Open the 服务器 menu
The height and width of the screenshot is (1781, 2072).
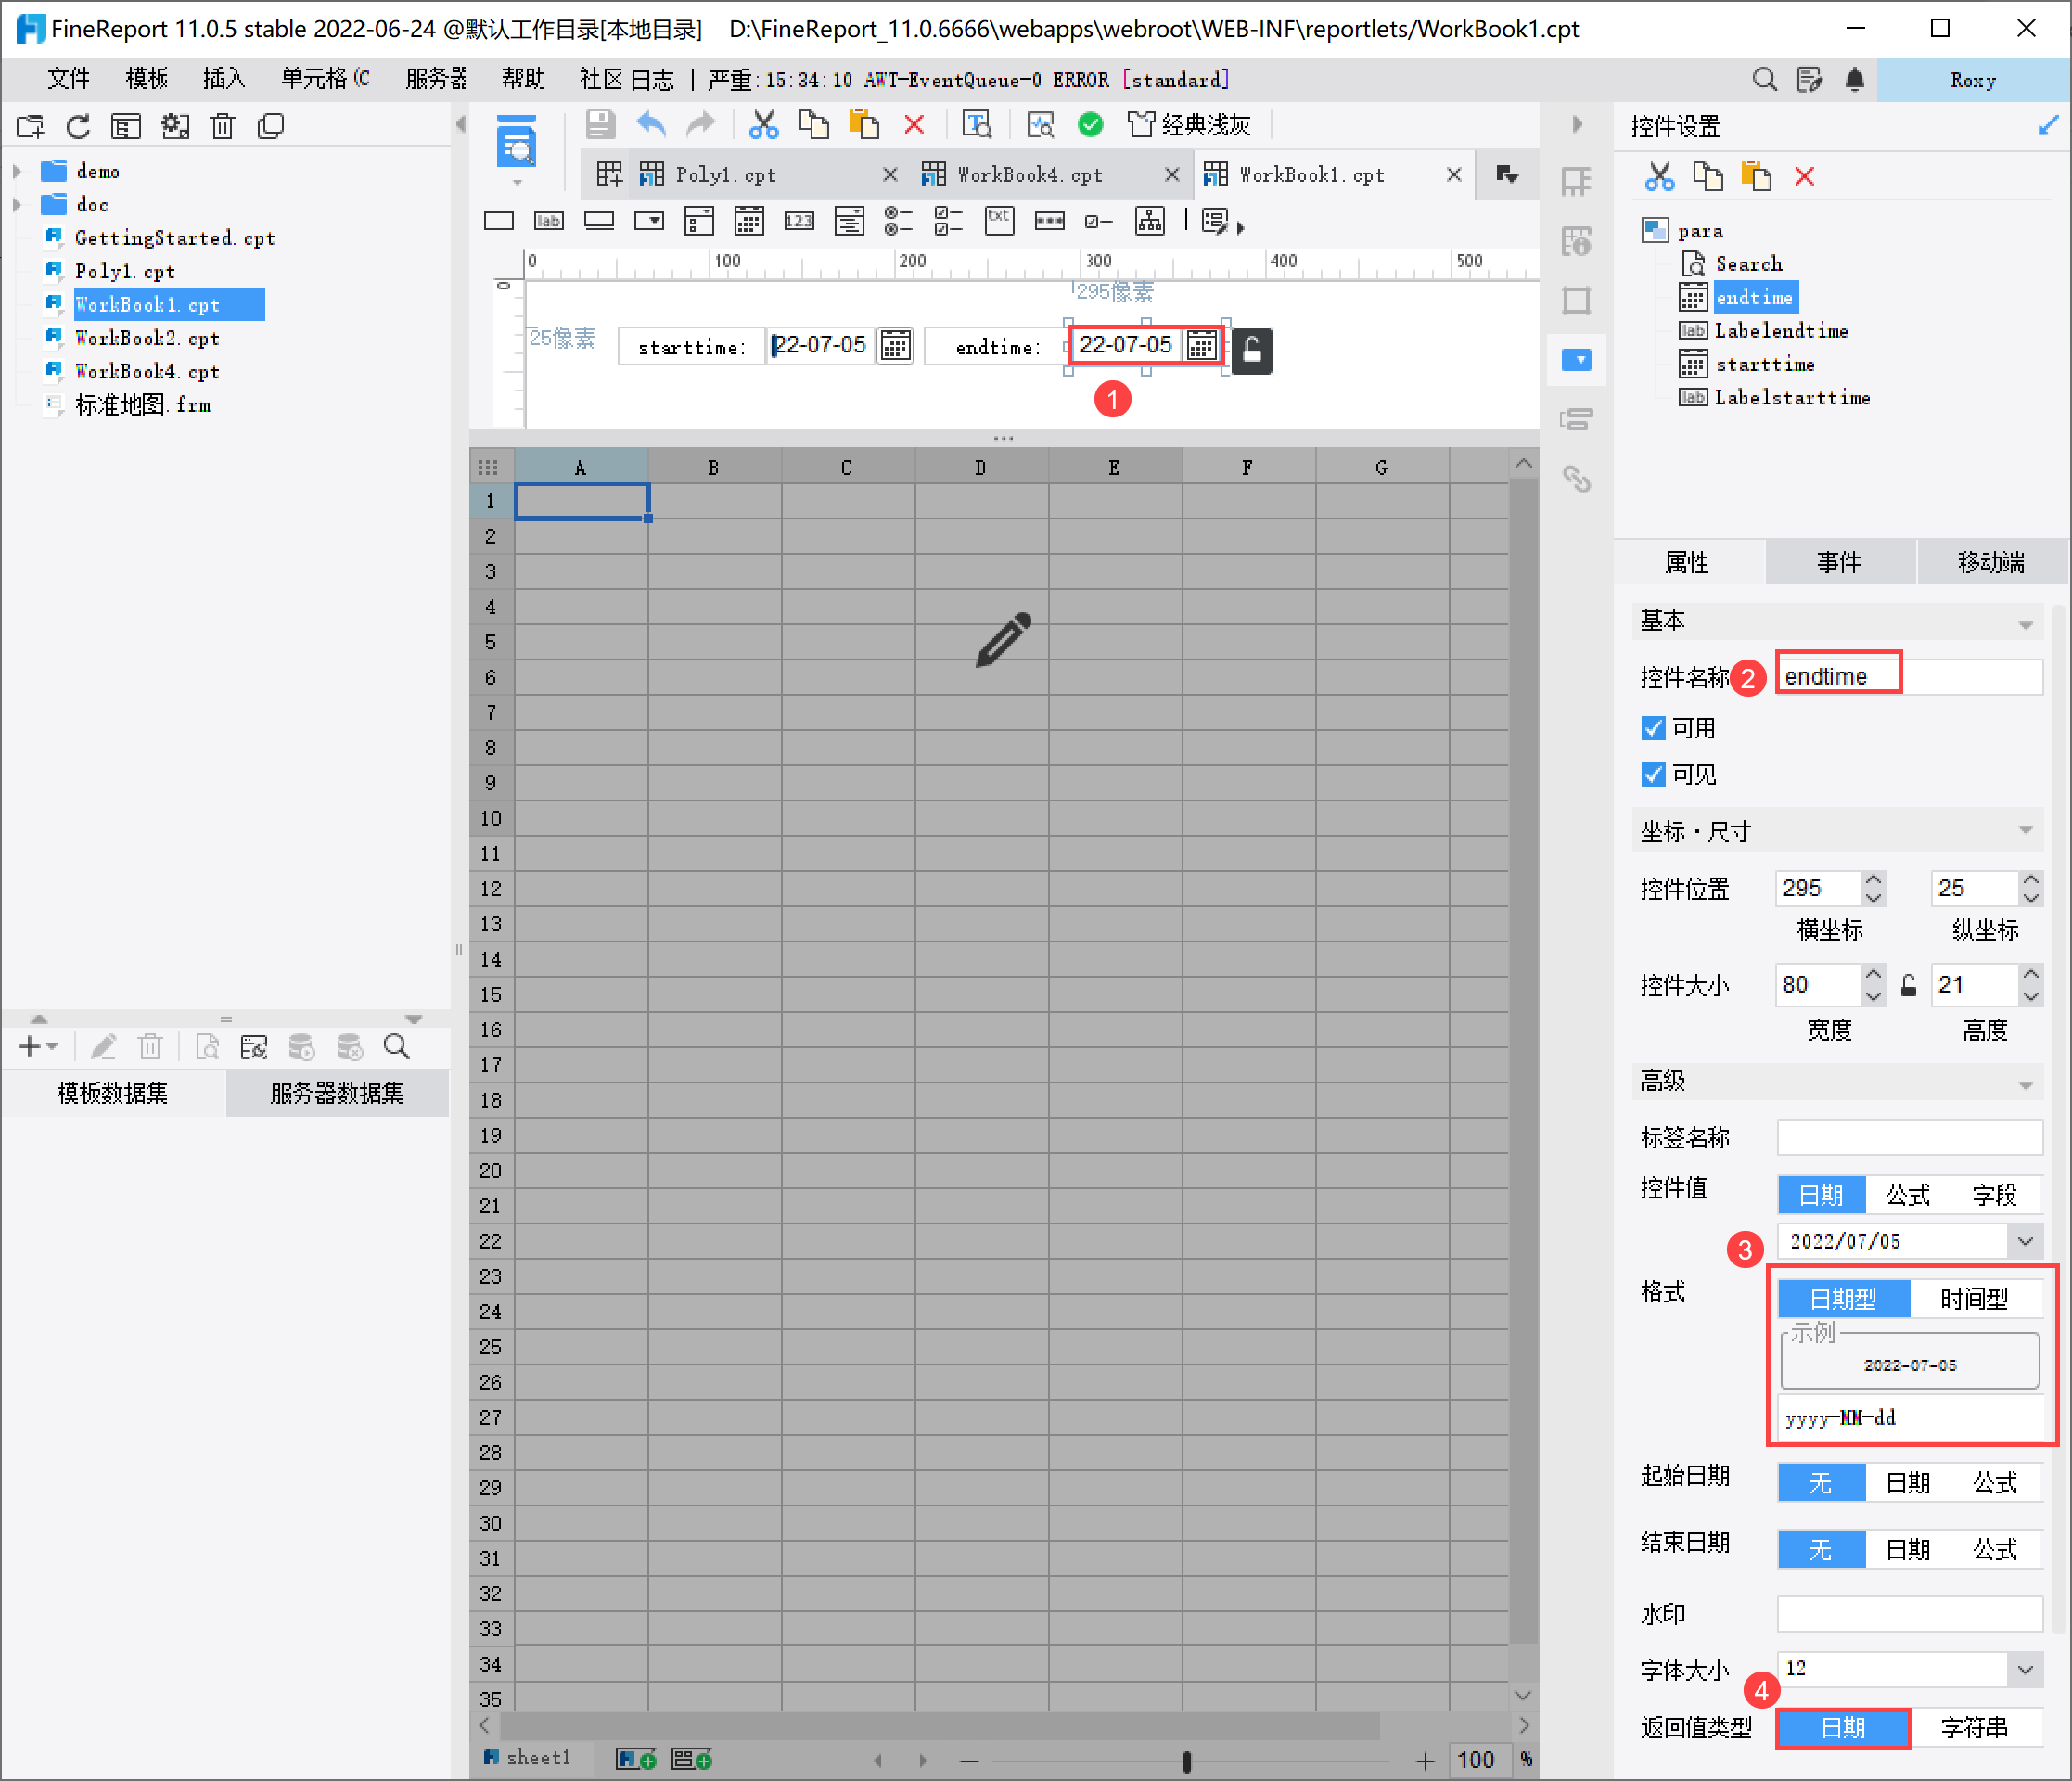tap(436, 79)
